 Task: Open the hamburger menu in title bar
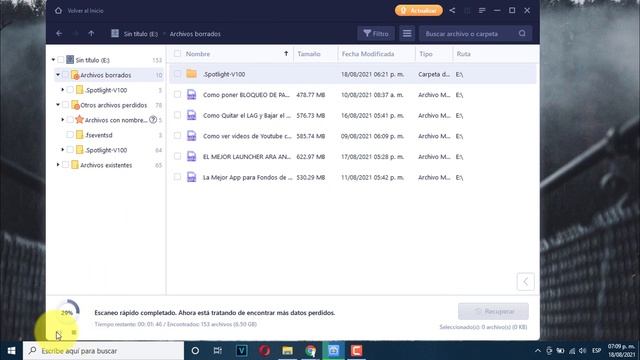point(482,11)
